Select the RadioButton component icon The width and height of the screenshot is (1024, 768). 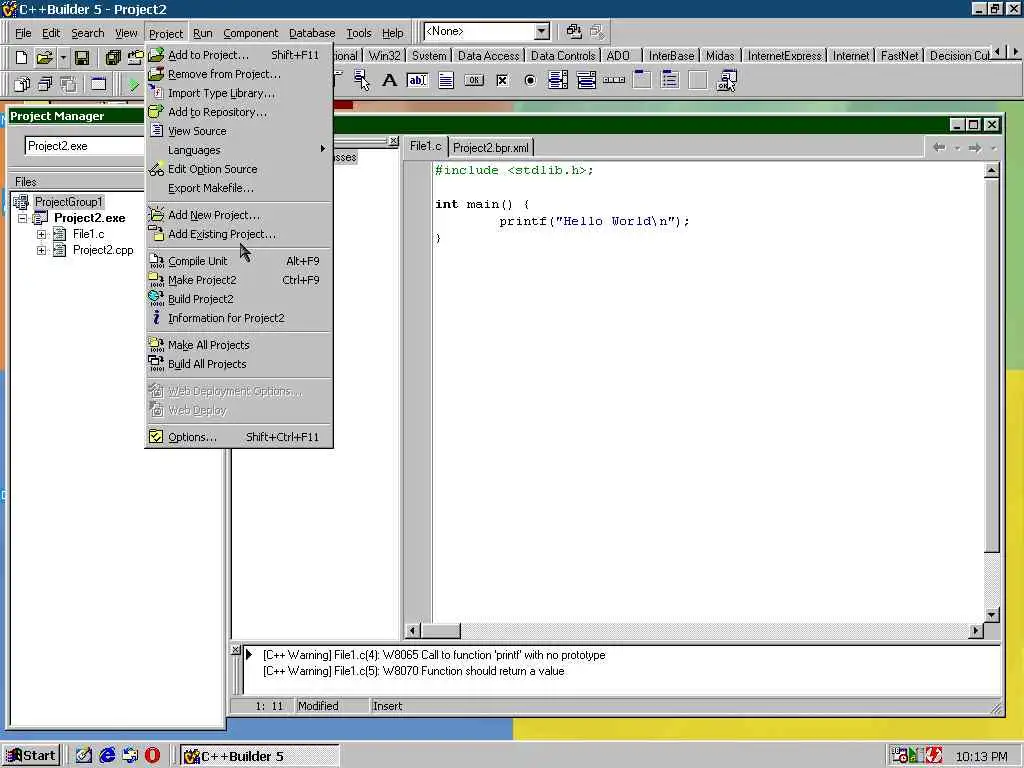pyautogui.click(x=530, y=80)
